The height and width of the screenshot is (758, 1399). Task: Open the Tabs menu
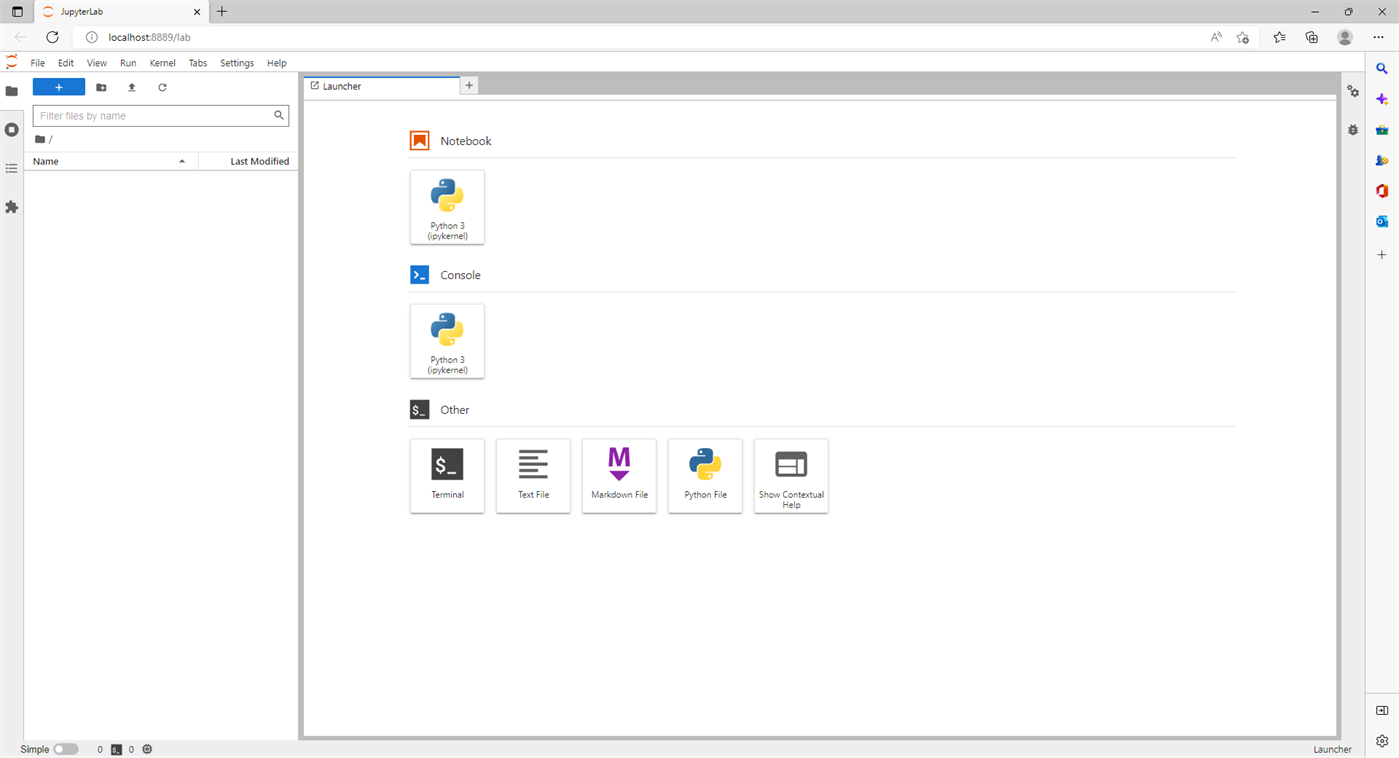198,63
